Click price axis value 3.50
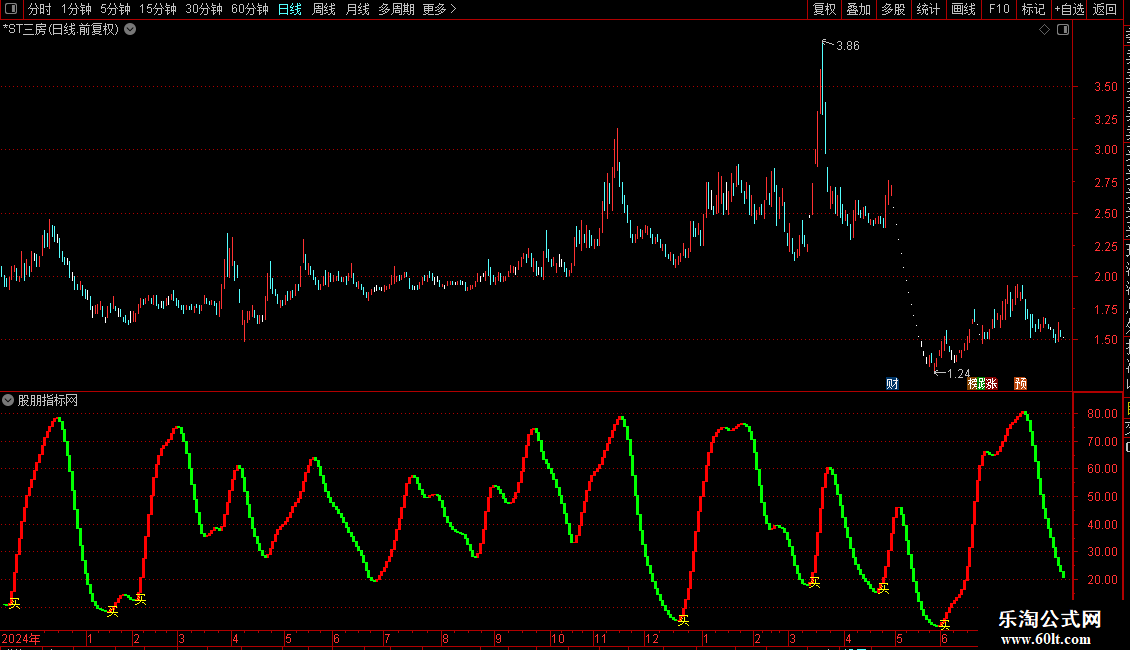 [1106, 86]
